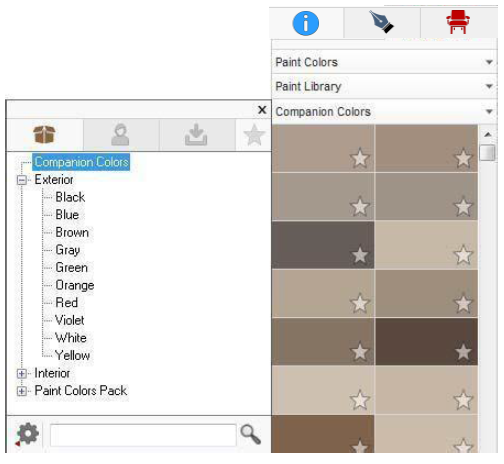Toggle favorite star on darkest brown swatch

tap(463, 352)
